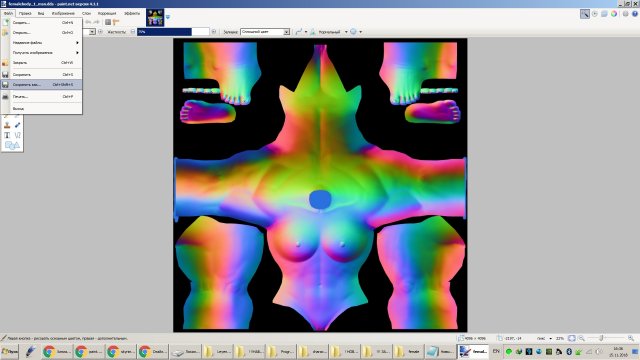
Task: Open paint.net Settings gear icon
Action: pyautogui.click(x=625, y=14)
